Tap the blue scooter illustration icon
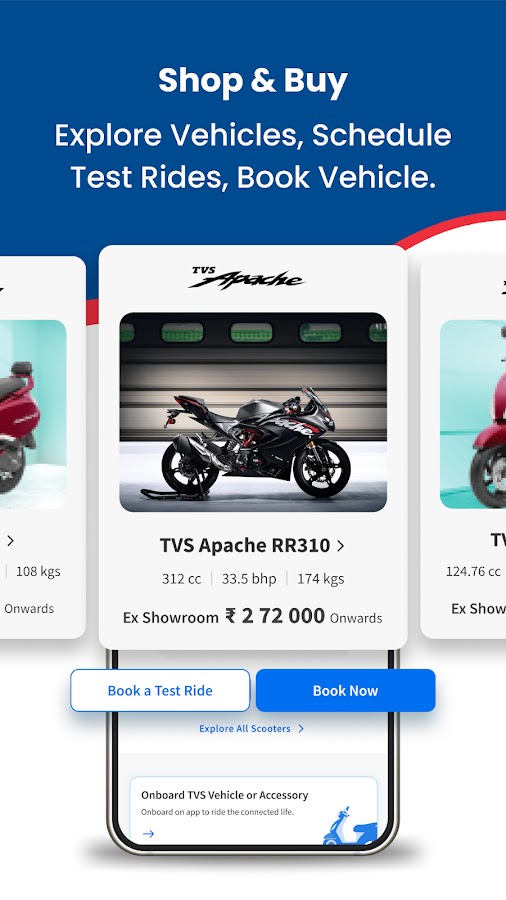This screenshot has height=900, width=506. click(x=350, y=827)
